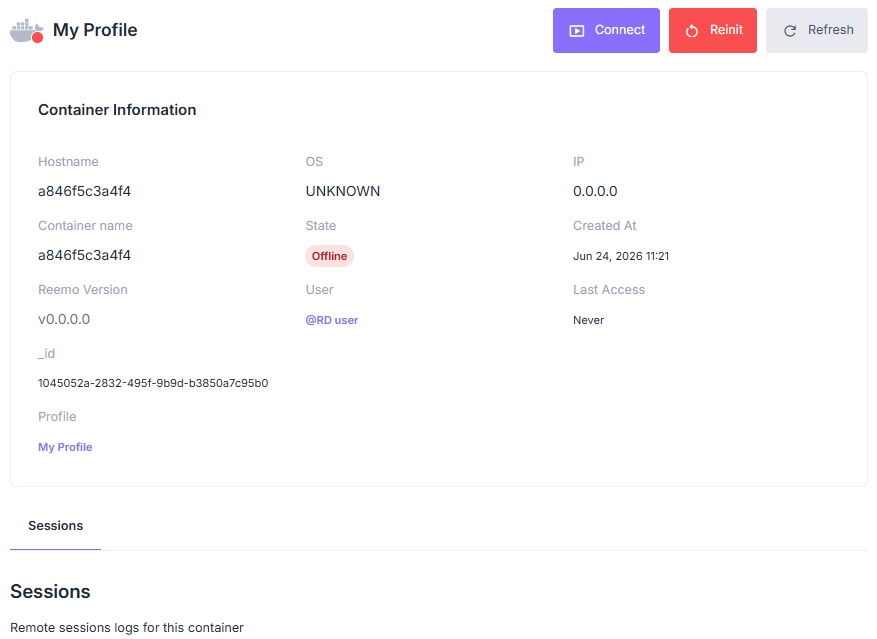Click the Offline state badge
877x639 pixels.
(x=329, y=256)
